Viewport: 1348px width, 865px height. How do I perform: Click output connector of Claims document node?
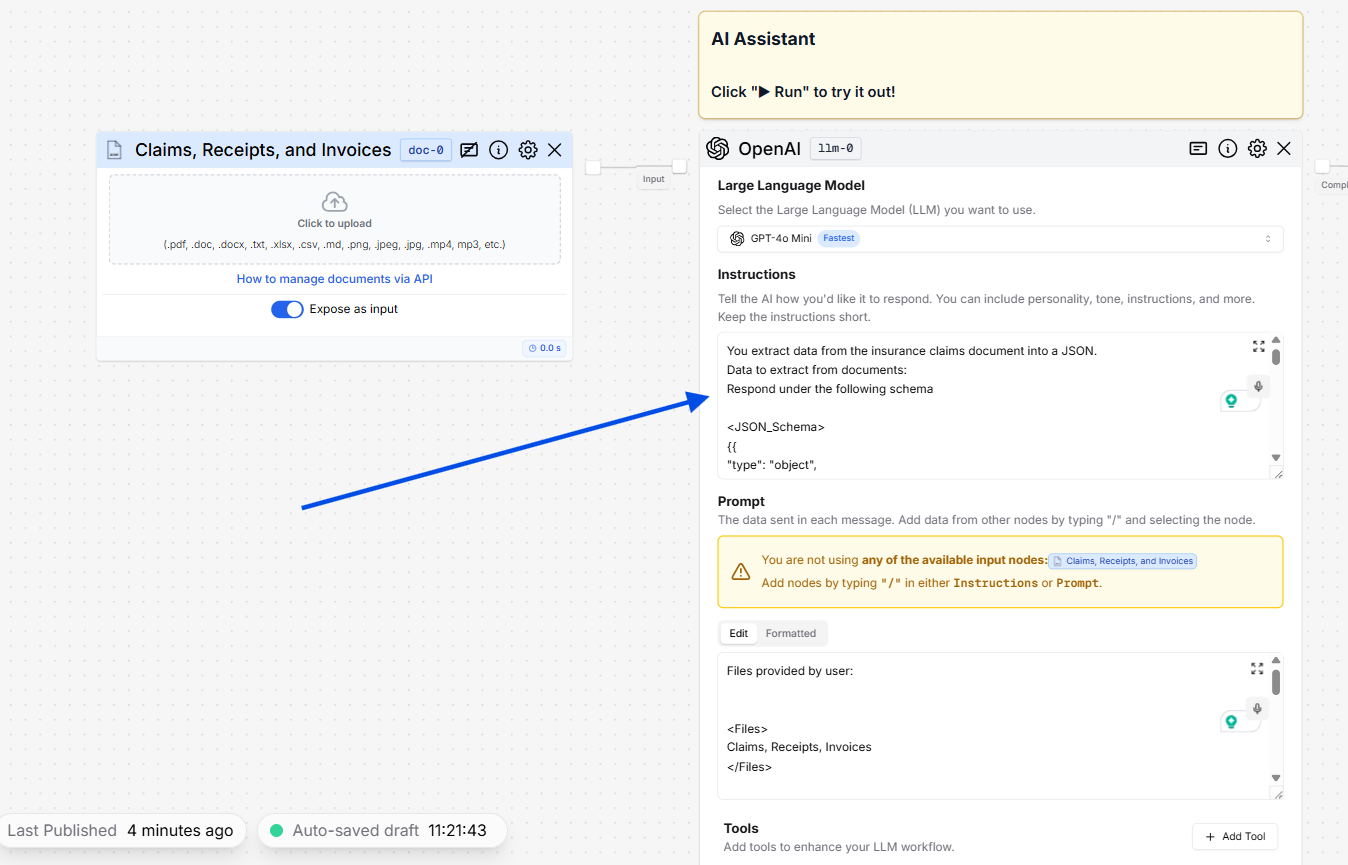point(593,167)
